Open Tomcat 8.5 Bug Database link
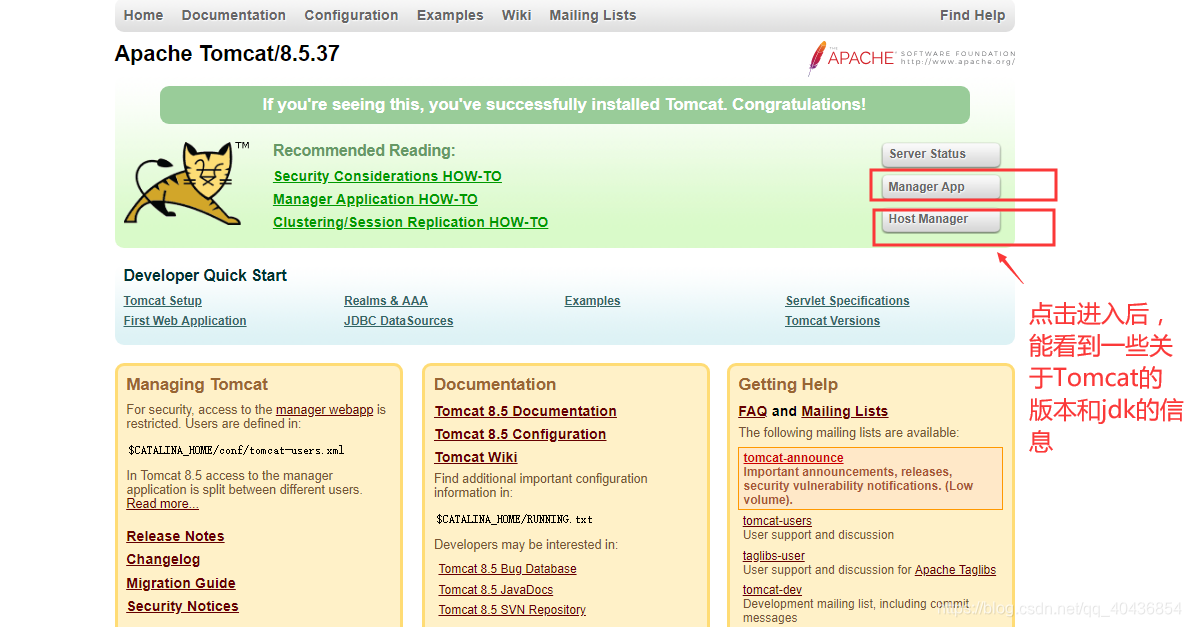This screenshot has height=627, width=1191. tap(507, 568)
